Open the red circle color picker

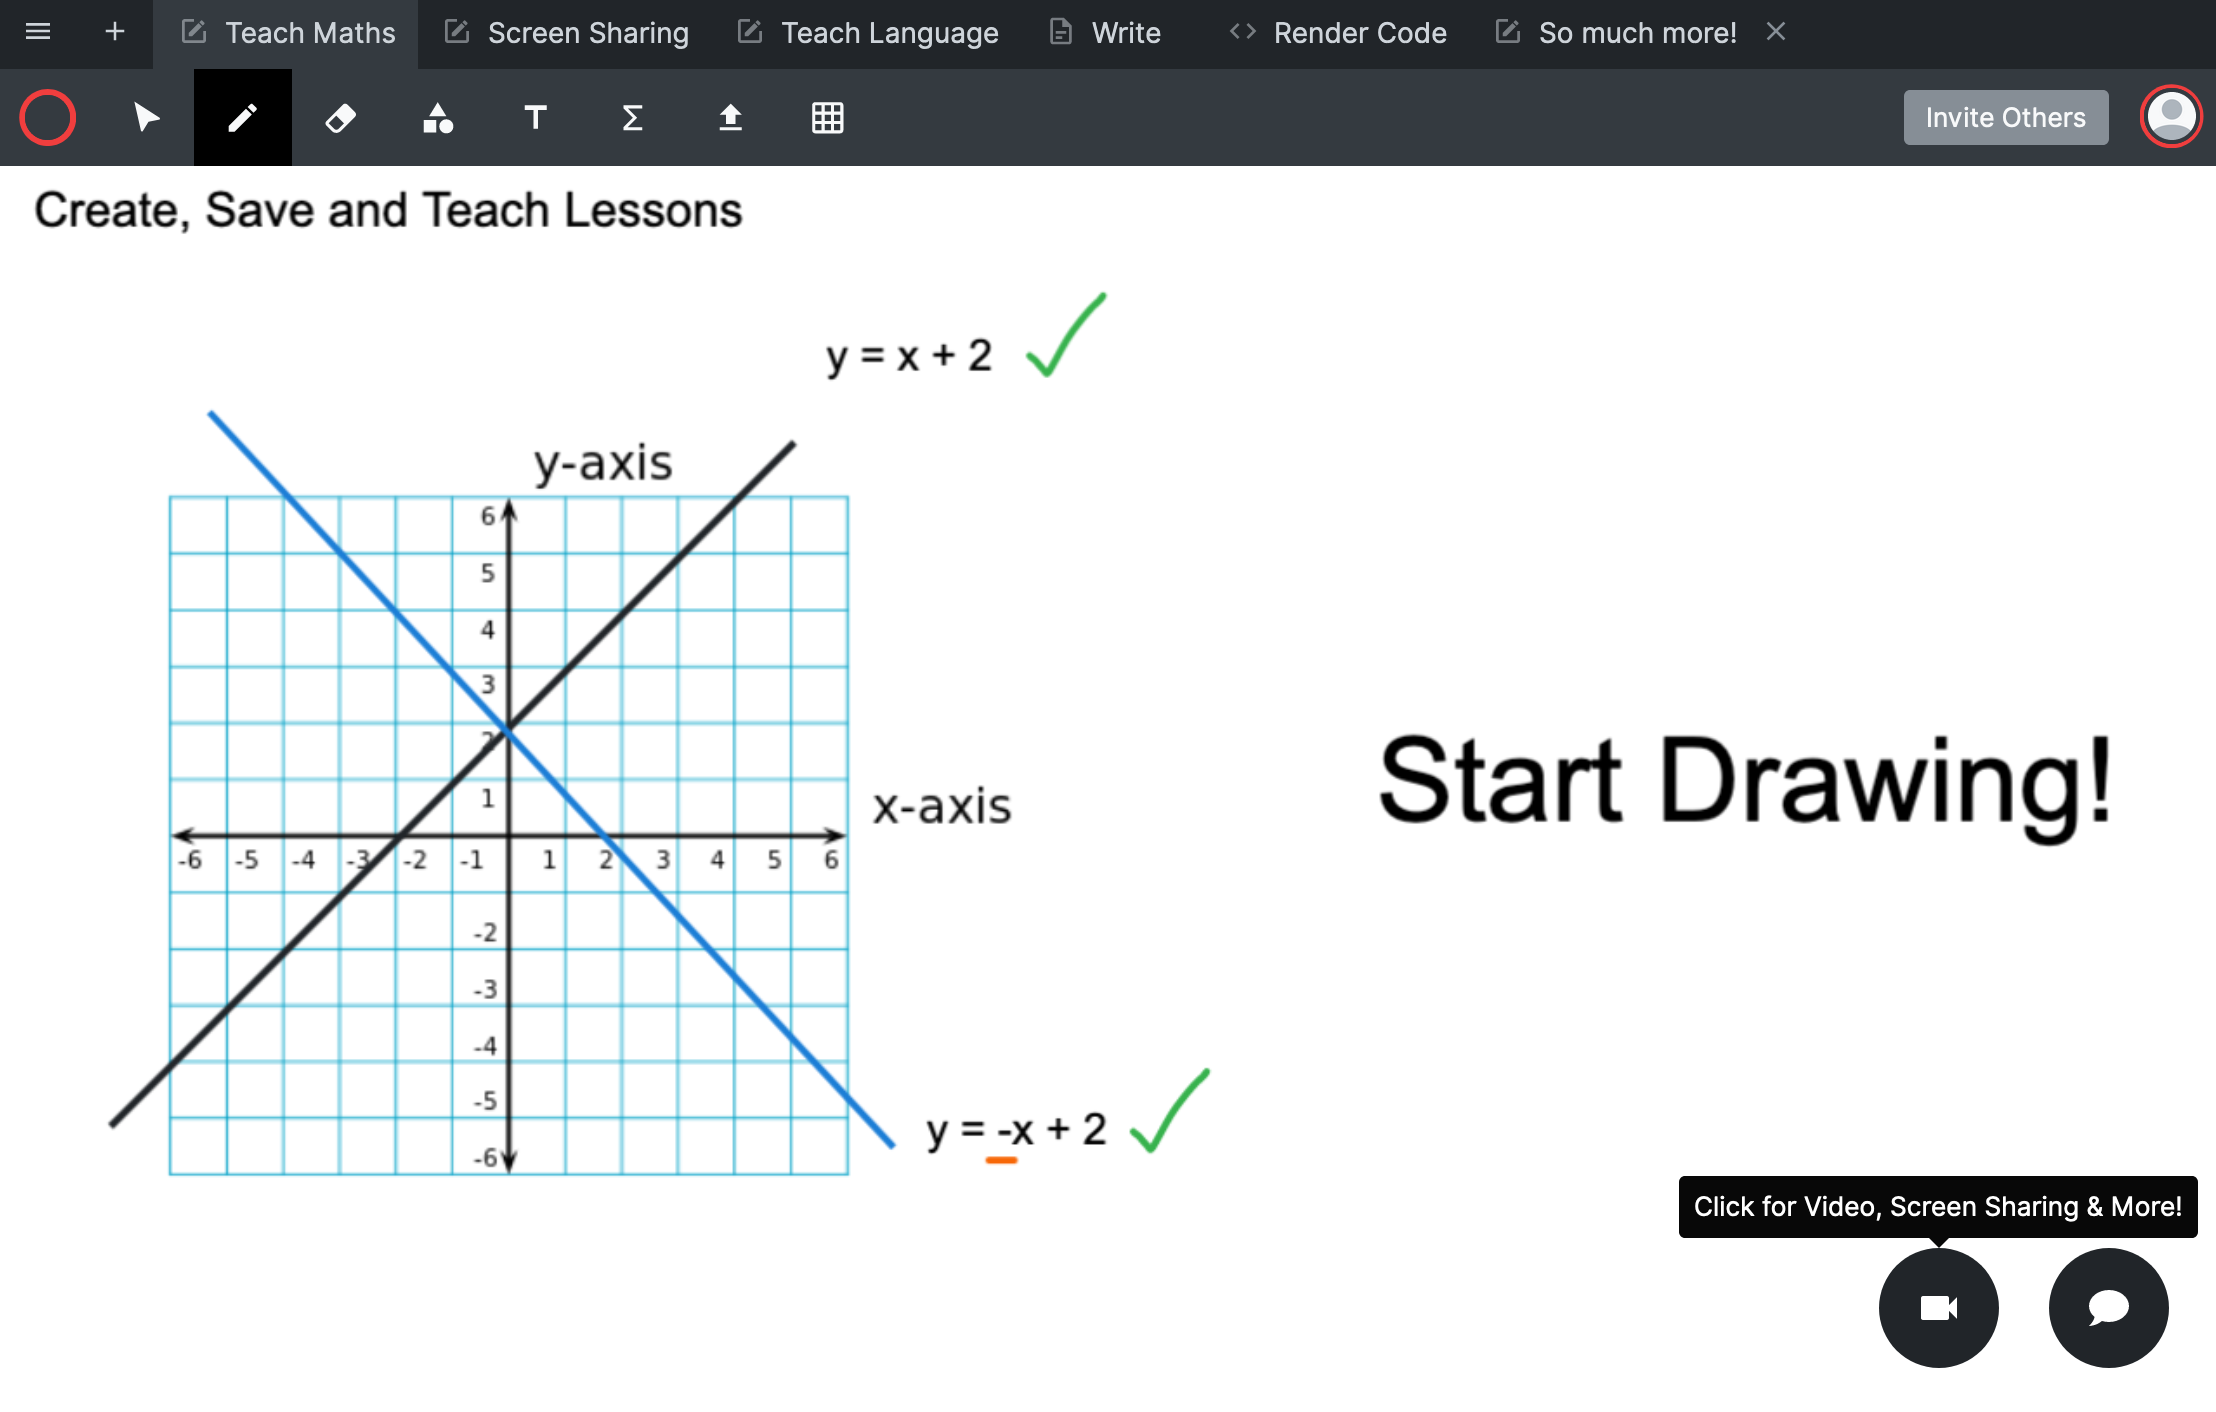click(x=48, y=118)
